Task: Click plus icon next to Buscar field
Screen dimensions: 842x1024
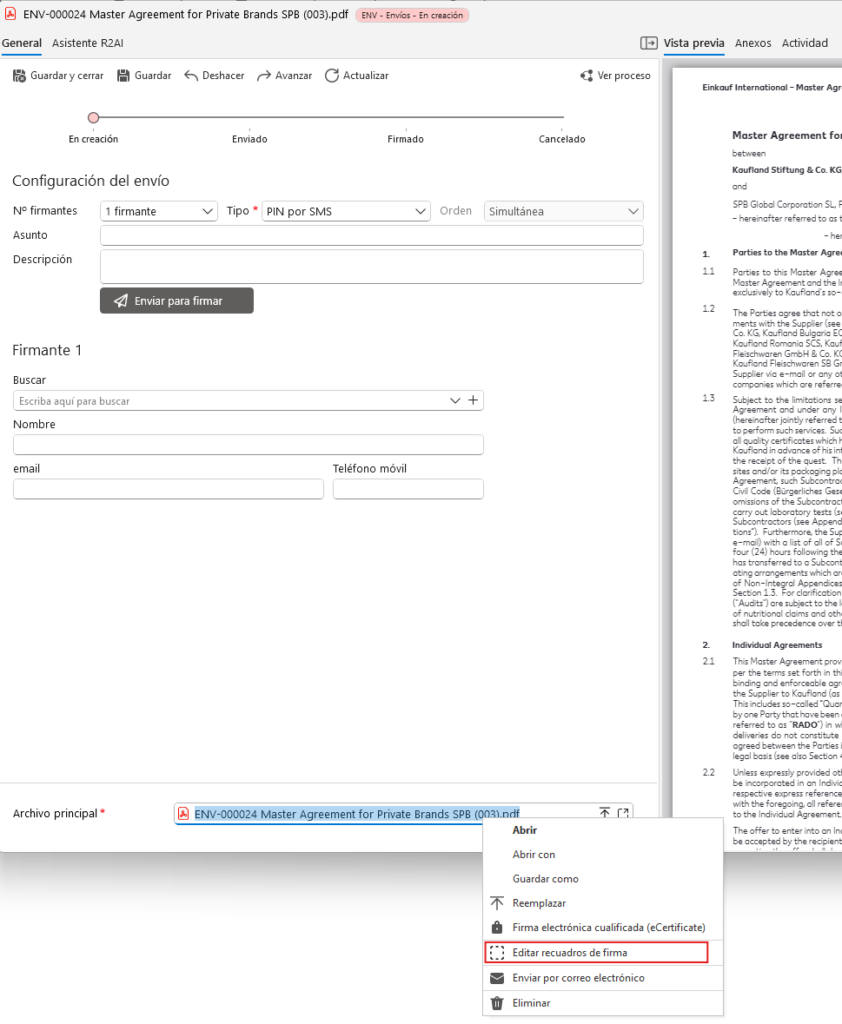Action: pos(474,401)
